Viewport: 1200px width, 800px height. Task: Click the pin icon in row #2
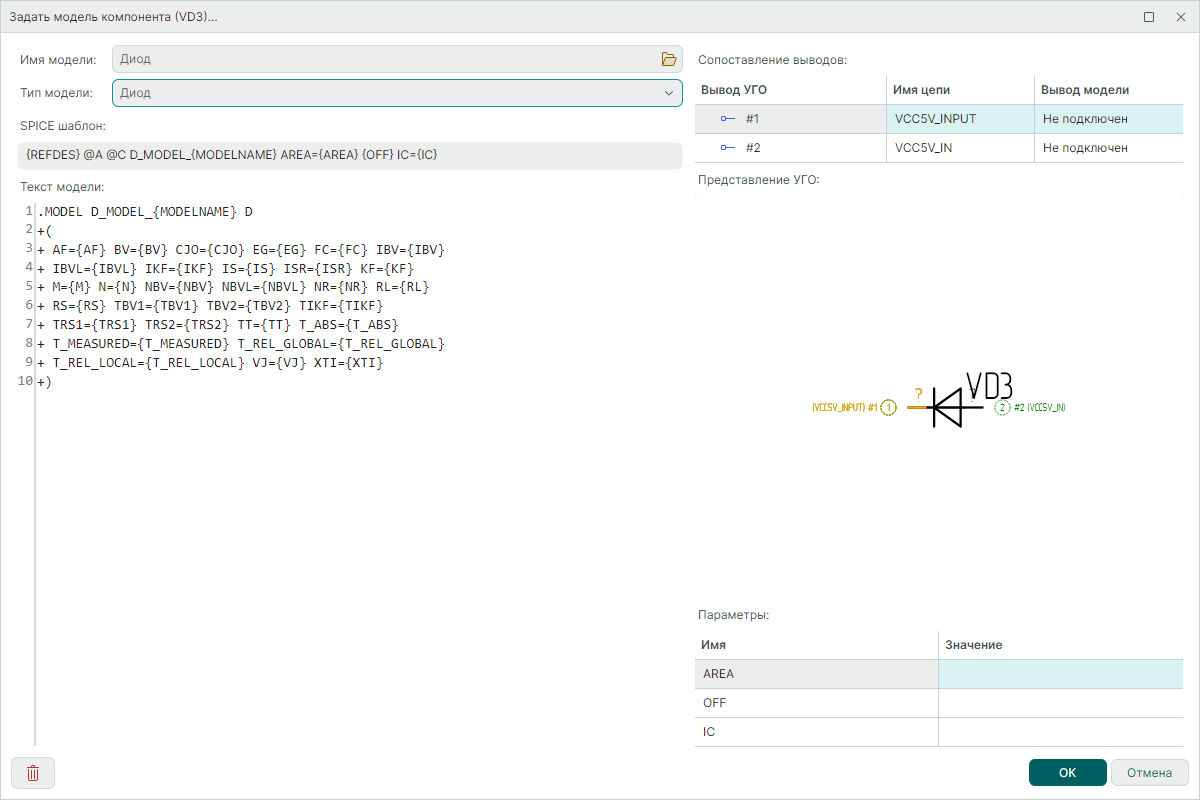[727, 148]
